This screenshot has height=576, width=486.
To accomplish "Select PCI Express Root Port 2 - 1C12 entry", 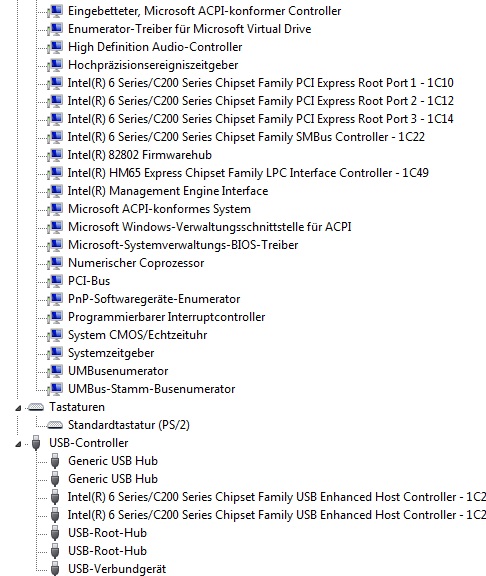I will click(261, 101).
